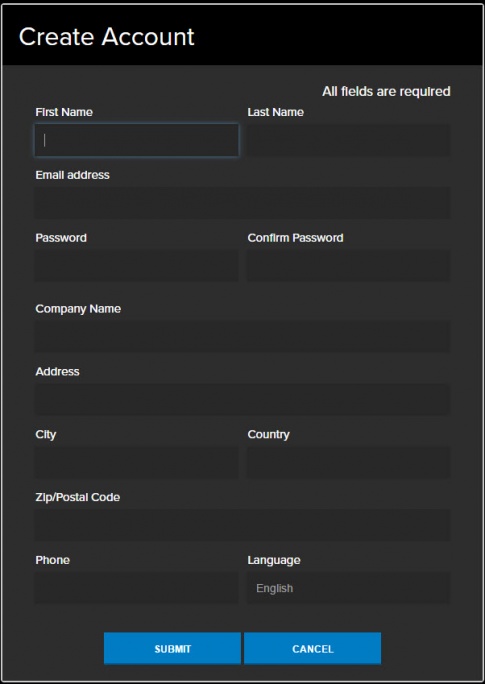Click the 'Language' field label
Screen dimensions: 485x684
click(274, 560)
